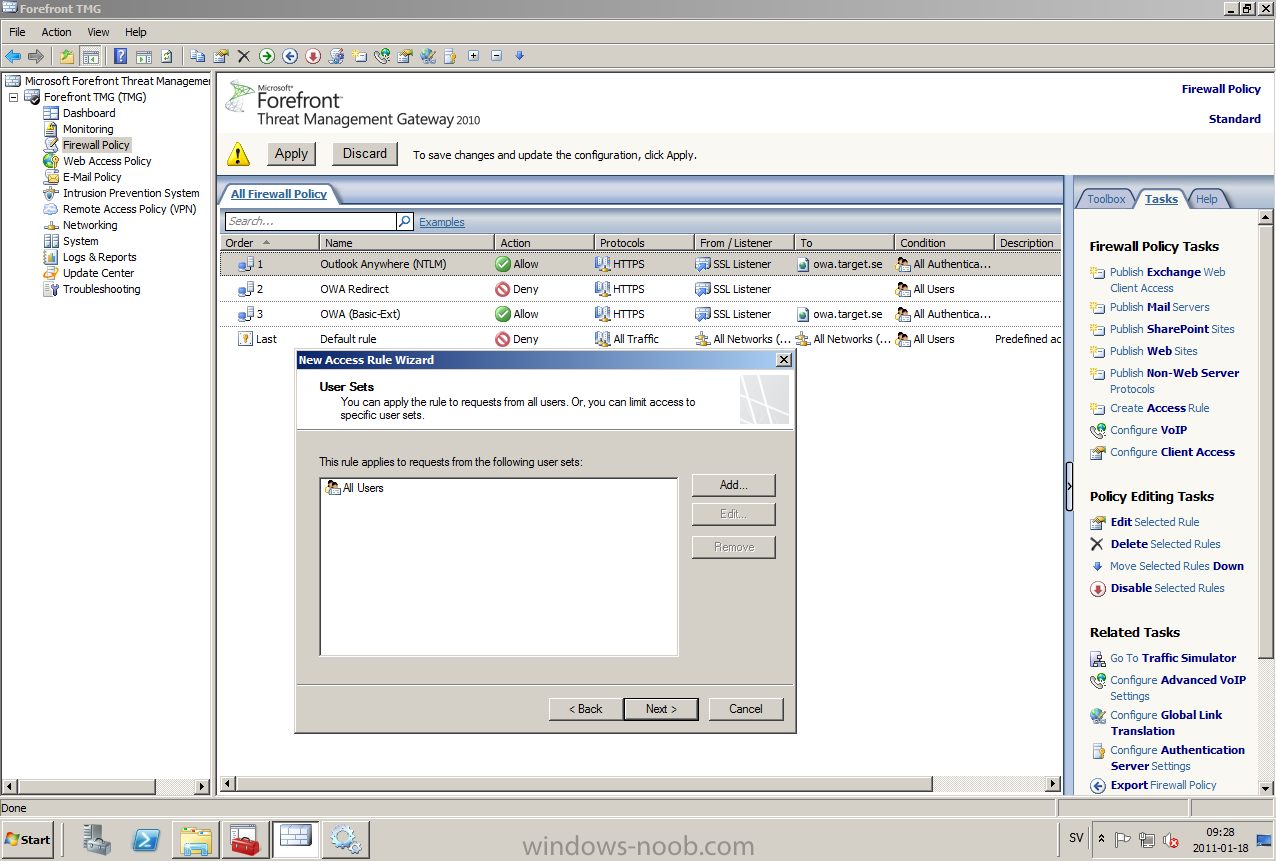The height and width of the screenshot is (861, 1276).
Task: Select Logs & Reports in the tree
Action: coord(99,257)
